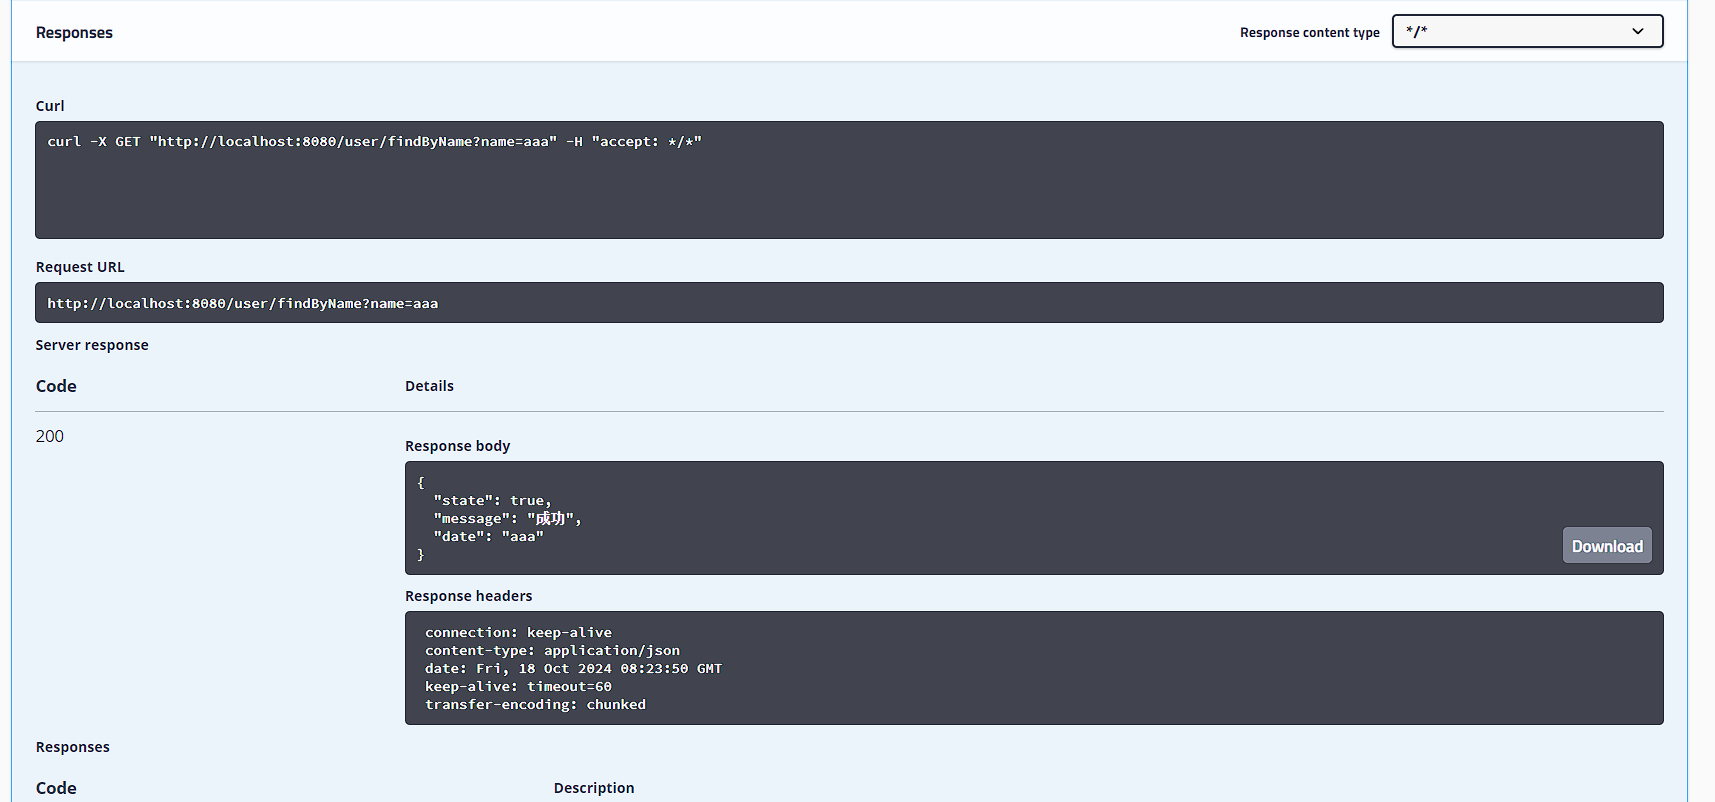Click the 200 status code

50,436
